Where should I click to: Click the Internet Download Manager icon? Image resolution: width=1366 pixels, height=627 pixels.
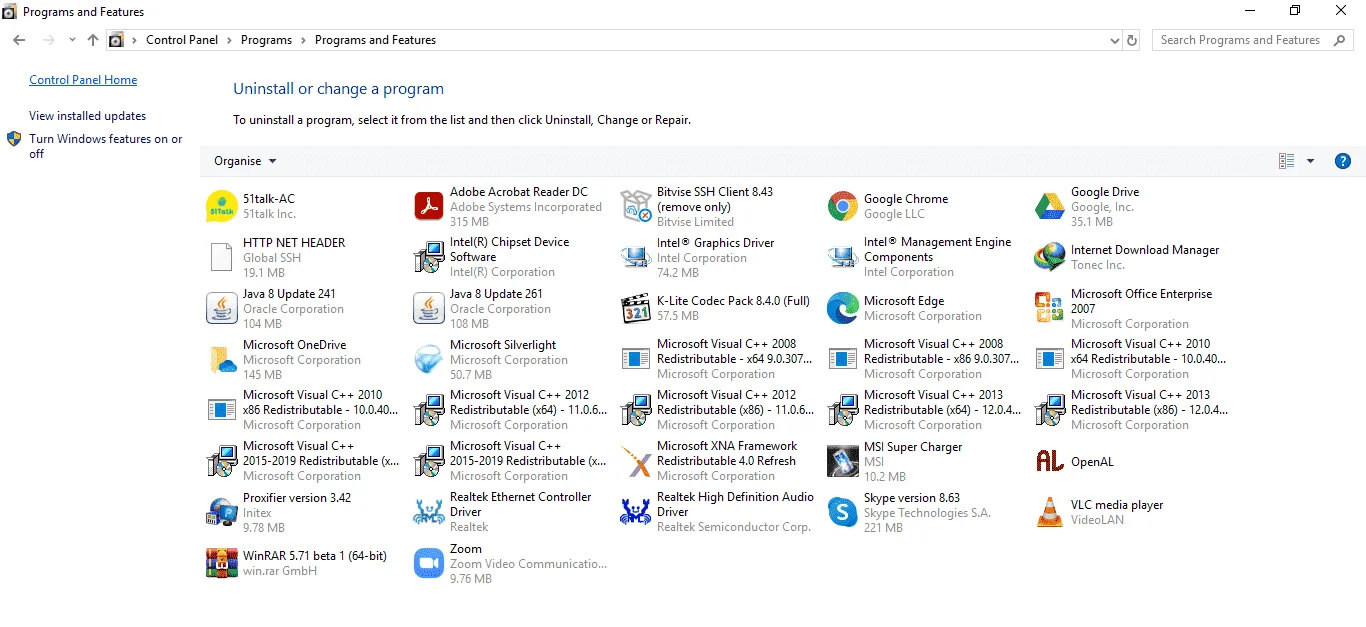1050,257
